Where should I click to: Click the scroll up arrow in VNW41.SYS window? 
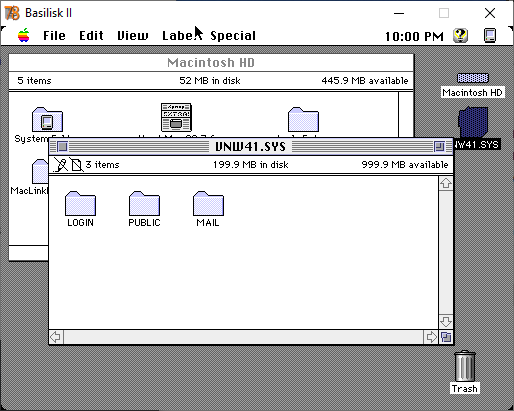click(x=446, y=183)
